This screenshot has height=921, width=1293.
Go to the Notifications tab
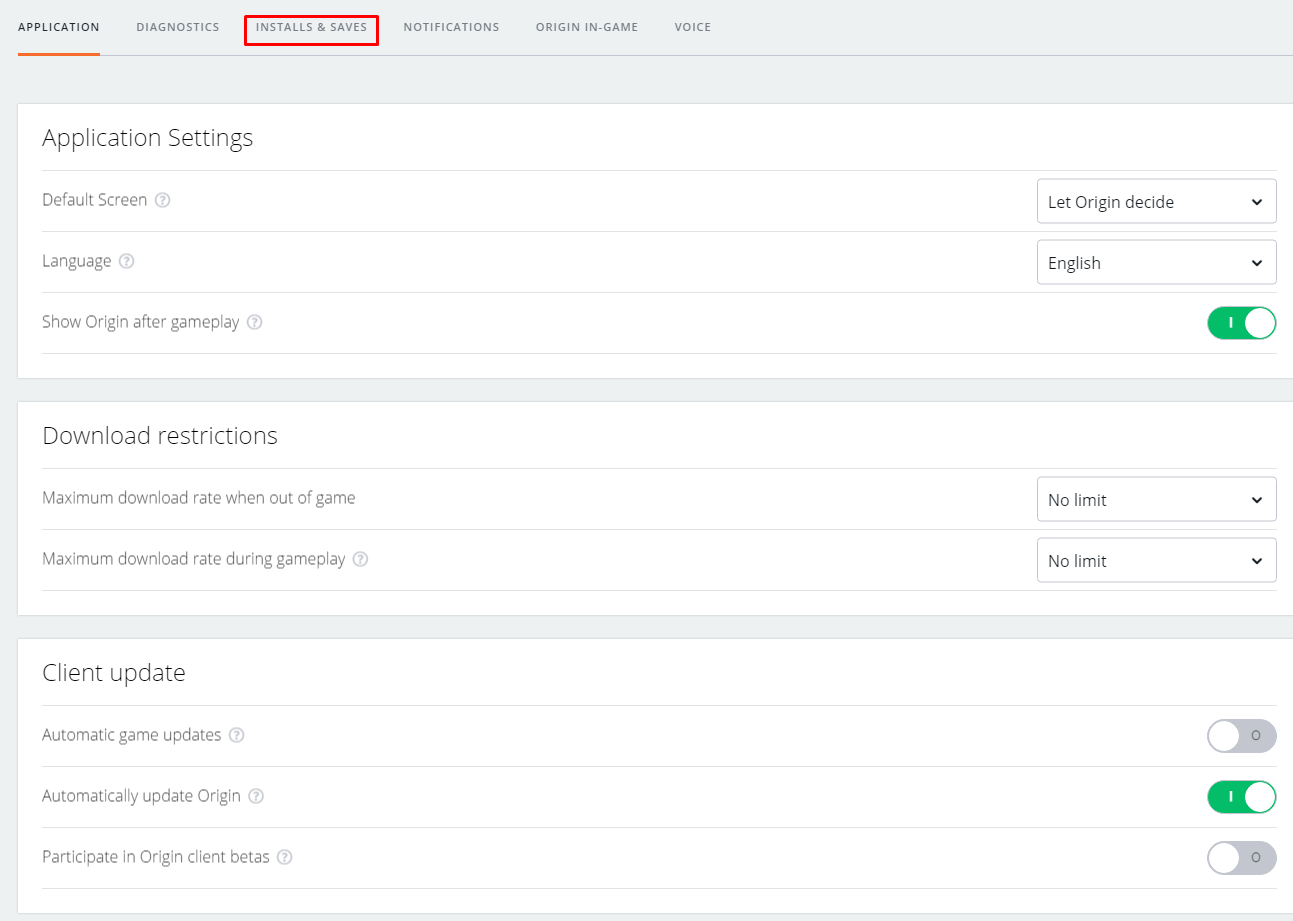[x=451, y=27]
